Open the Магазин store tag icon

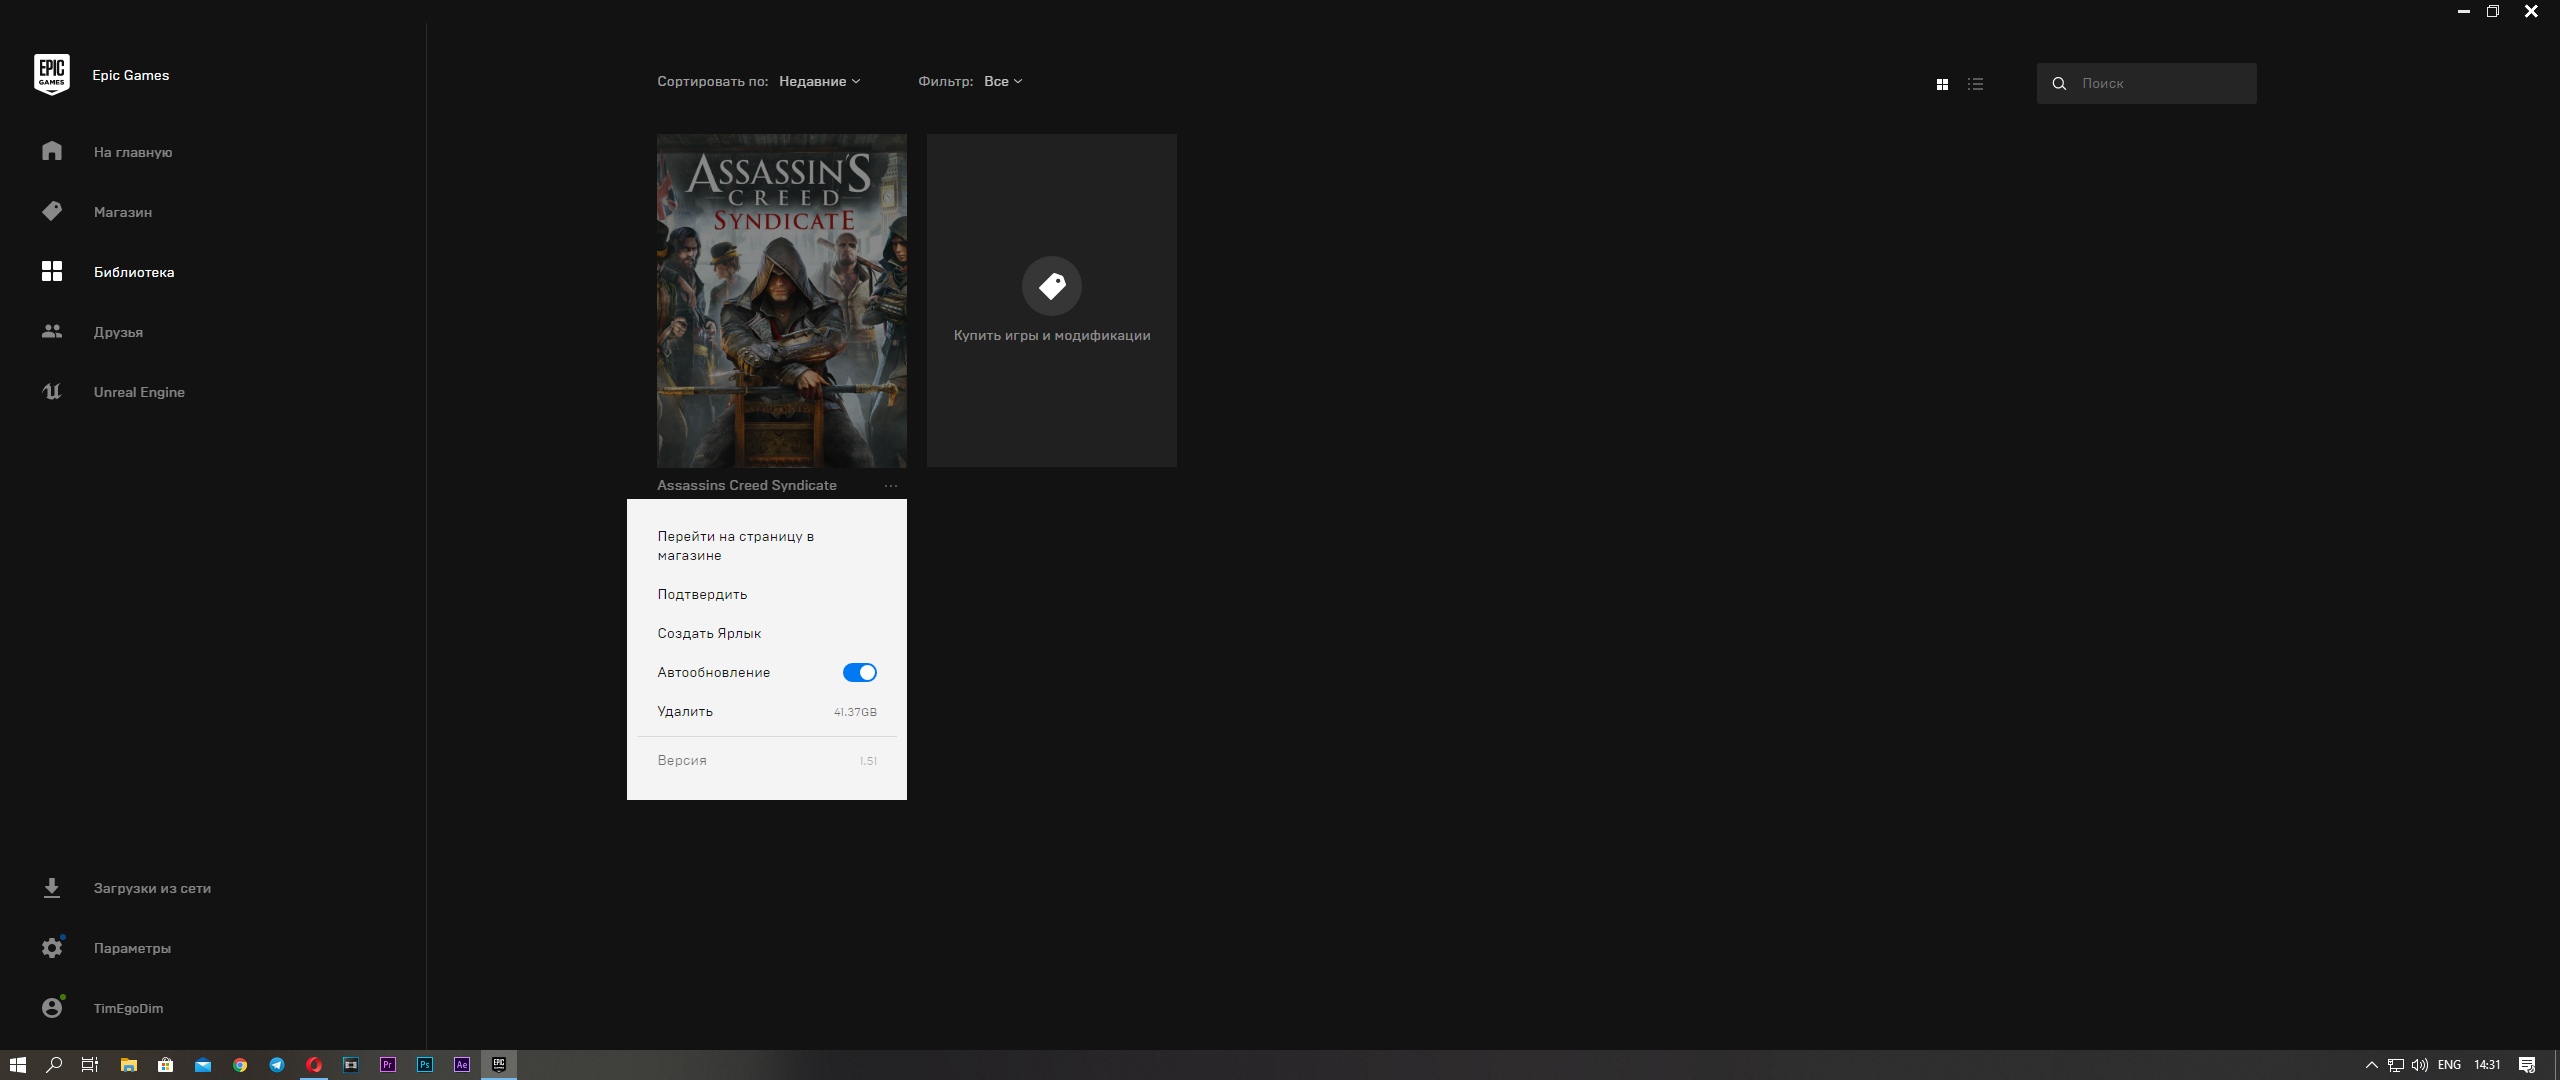click(x=52, y=211)
